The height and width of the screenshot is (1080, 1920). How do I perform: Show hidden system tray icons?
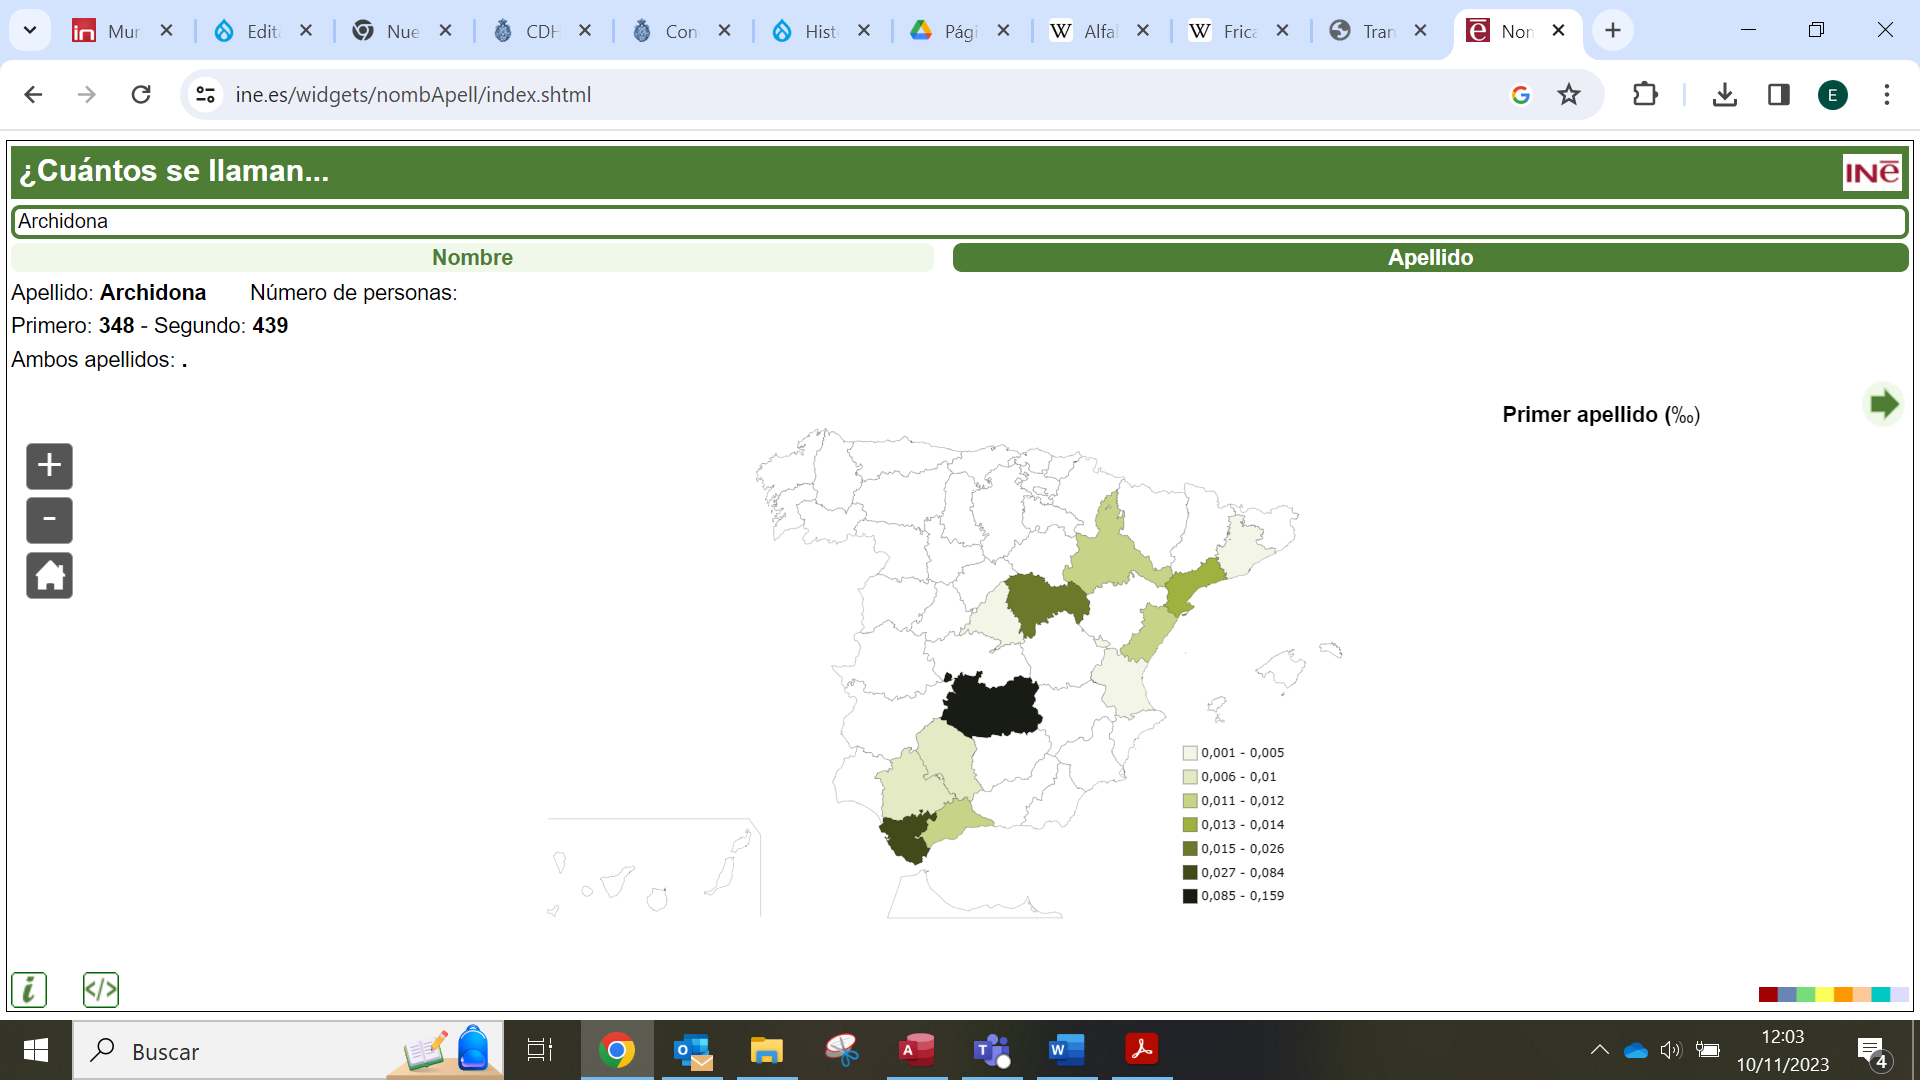(x=1599, y=1050)
